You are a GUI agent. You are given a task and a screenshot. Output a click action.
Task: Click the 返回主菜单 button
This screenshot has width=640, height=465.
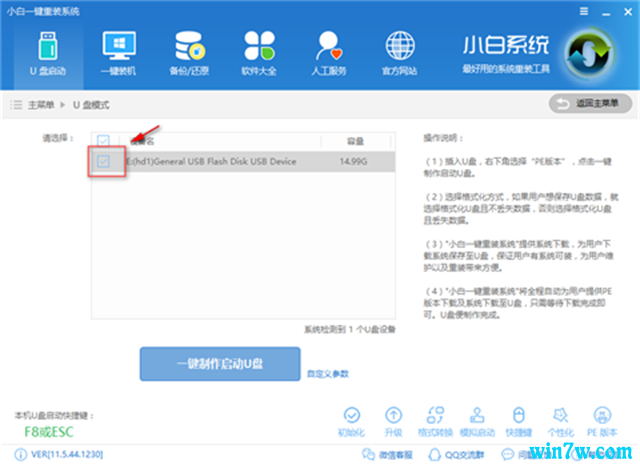(x=590, y=104)
